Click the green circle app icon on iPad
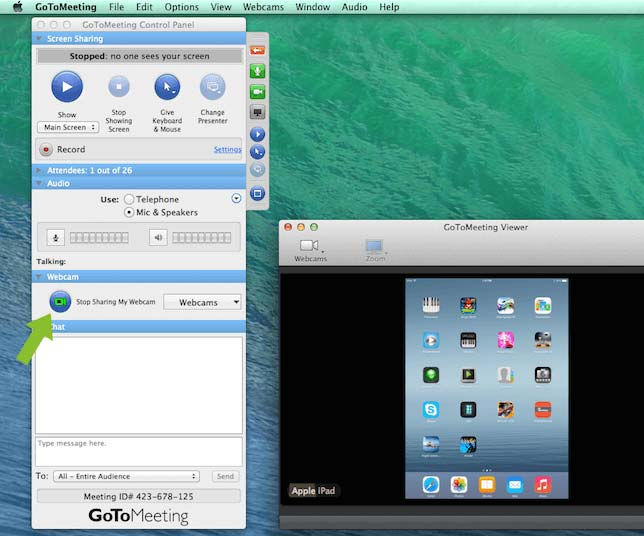 click(431, 375)
